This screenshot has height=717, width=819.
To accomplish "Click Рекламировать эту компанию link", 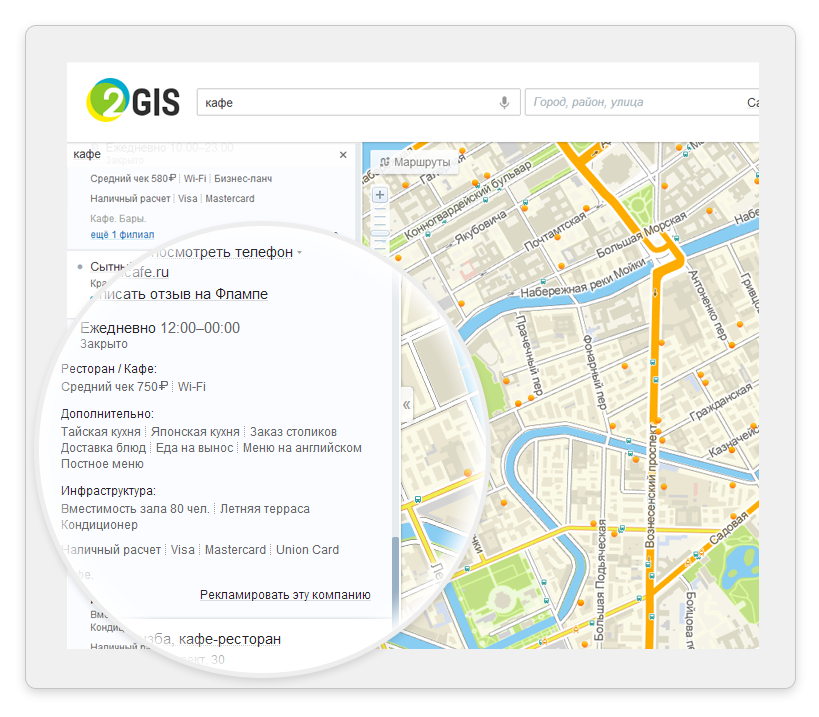I will [285, 595].
